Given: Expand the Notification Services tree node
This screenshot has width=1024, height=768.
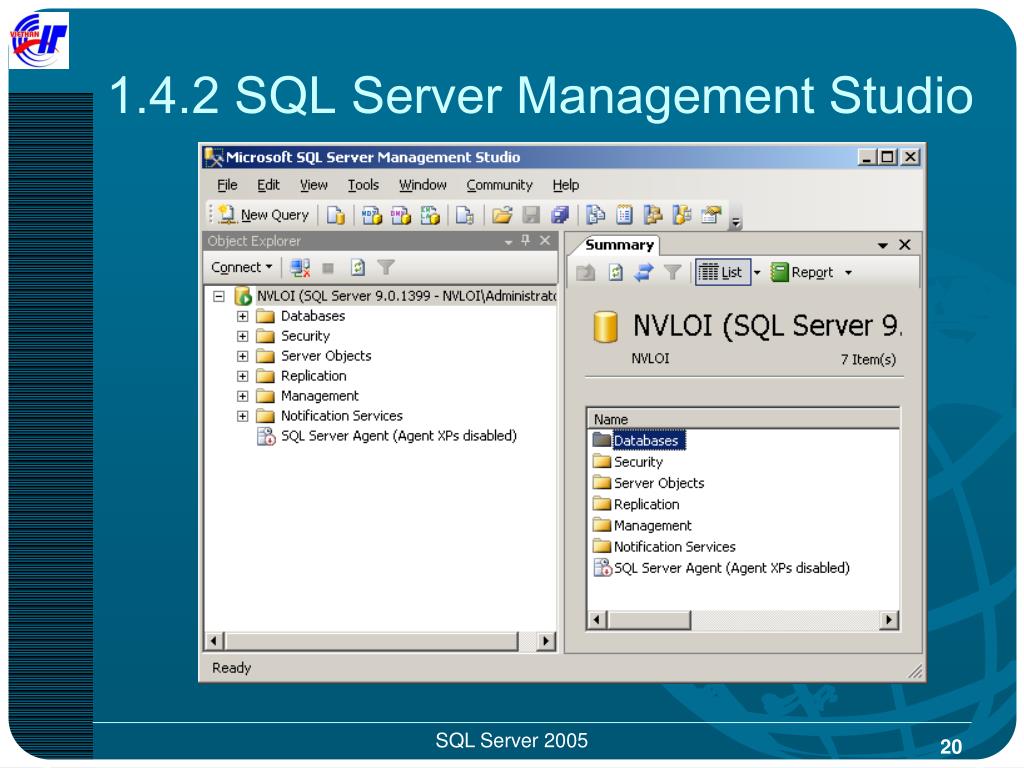Looking at the screenshot, I should coord(242,416).
